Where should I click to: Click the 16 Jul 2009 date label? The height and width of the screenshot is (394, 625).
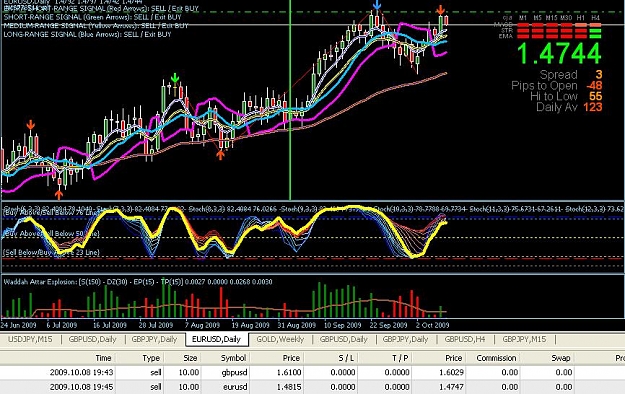pos(109,325)
